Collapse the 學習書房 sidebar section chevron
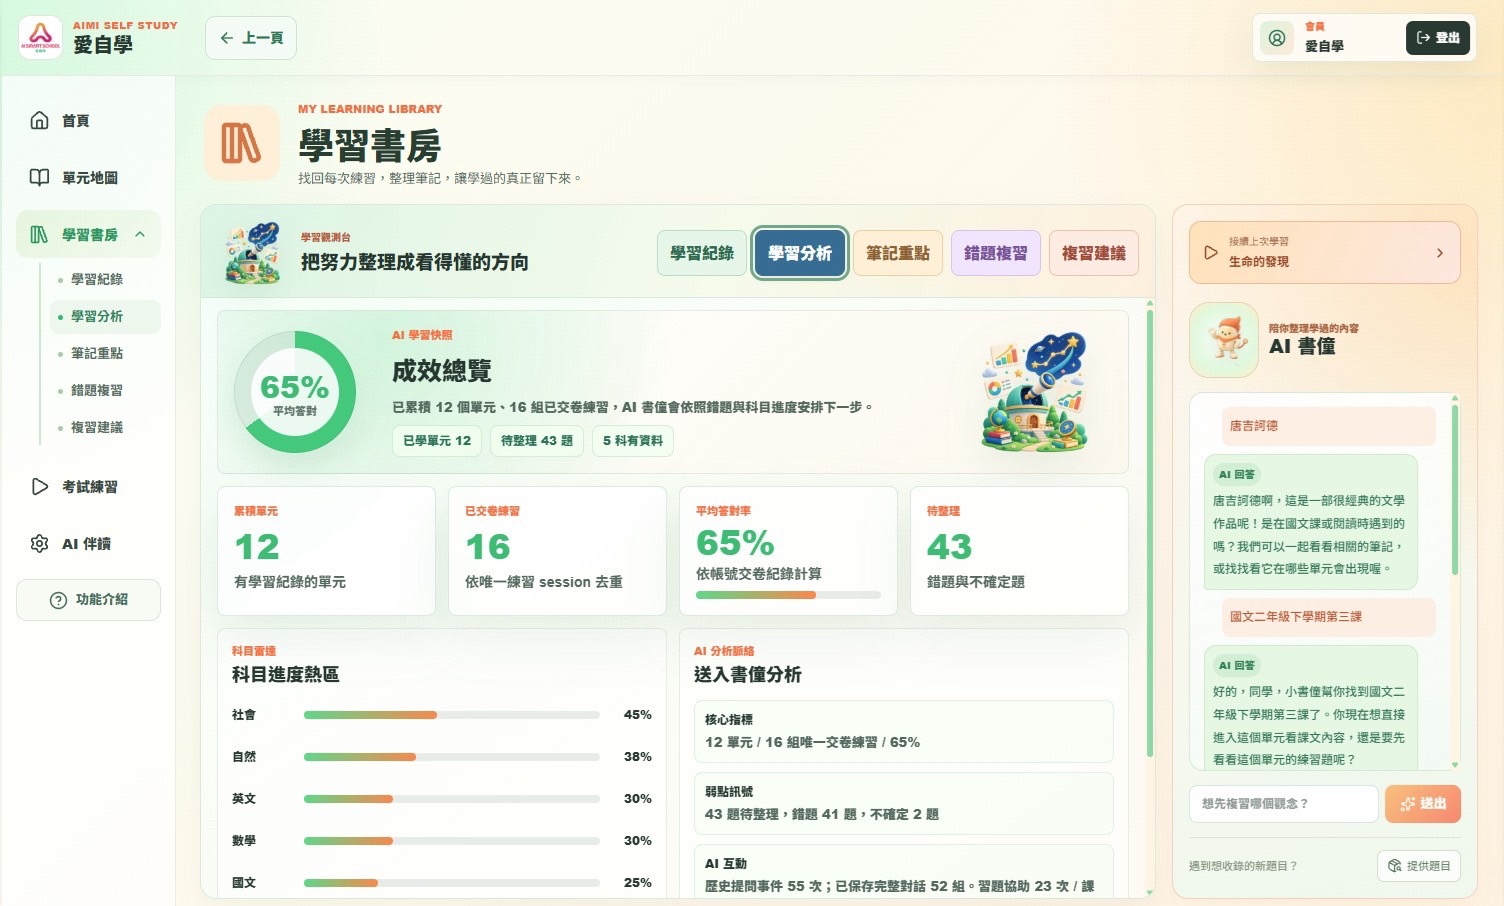Image resolution: width=1504 pixels, height=906 pixels. [140, 235]
